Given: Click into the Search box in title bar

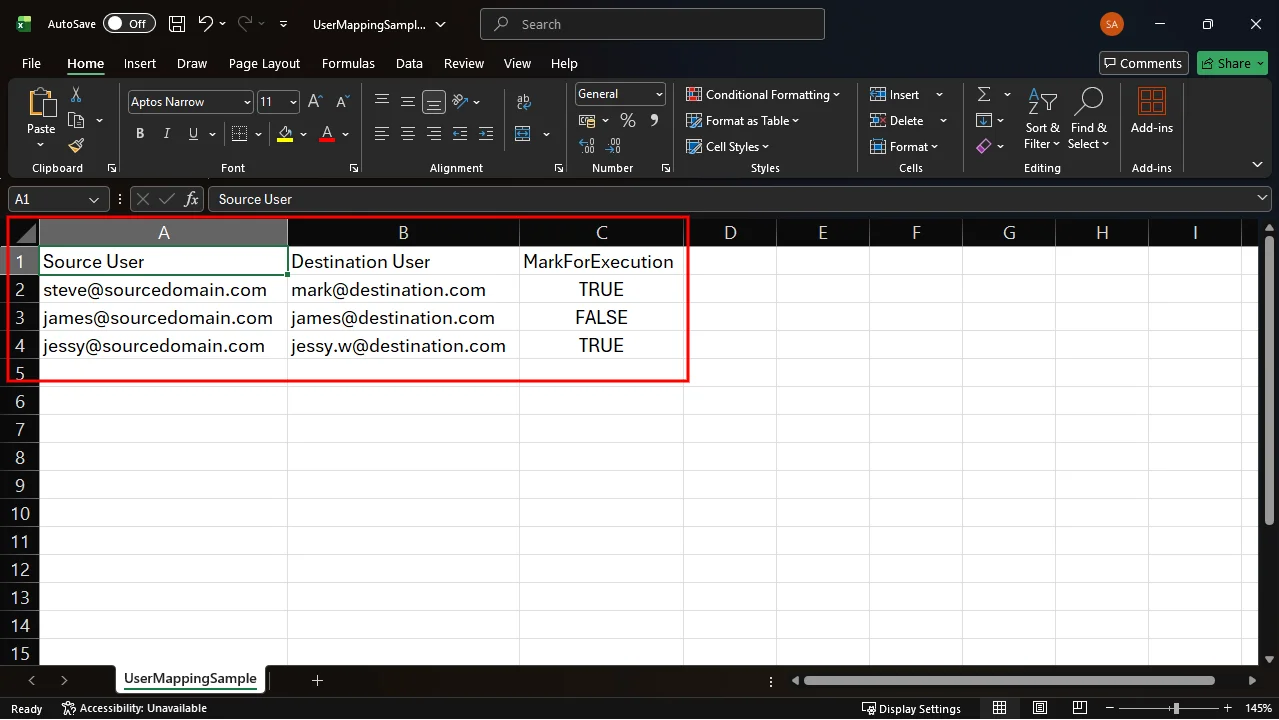Looking at the screenshot, I should (652, 24).
